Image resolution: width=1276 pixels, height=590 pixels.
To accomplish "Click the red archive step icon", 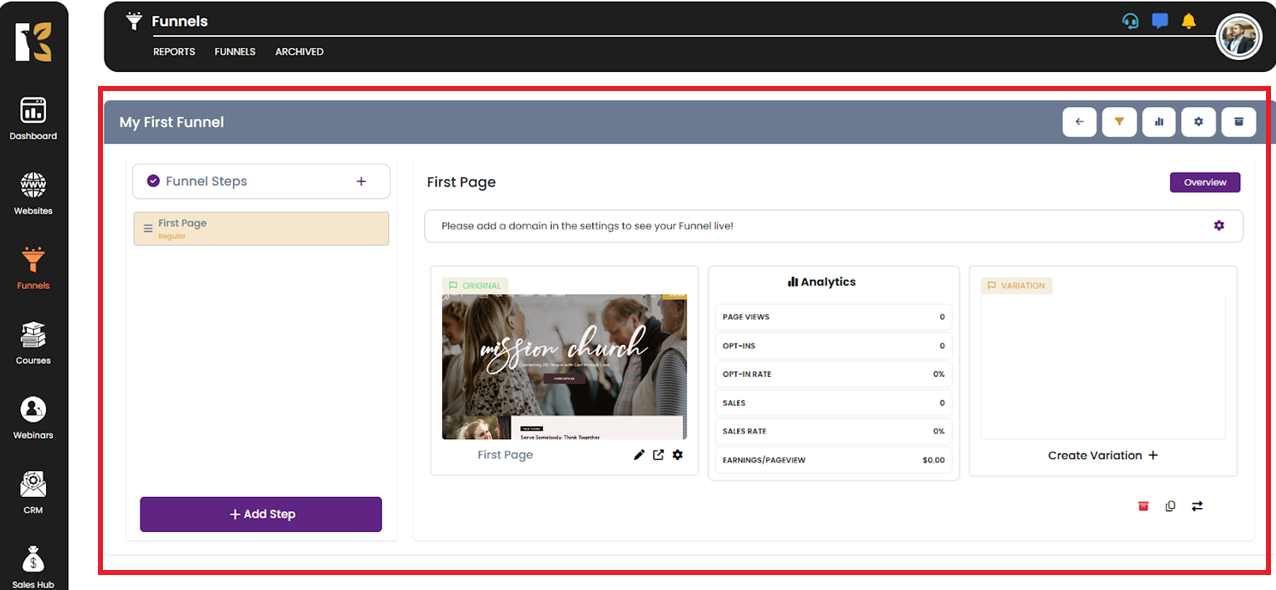I will 1143,506.
